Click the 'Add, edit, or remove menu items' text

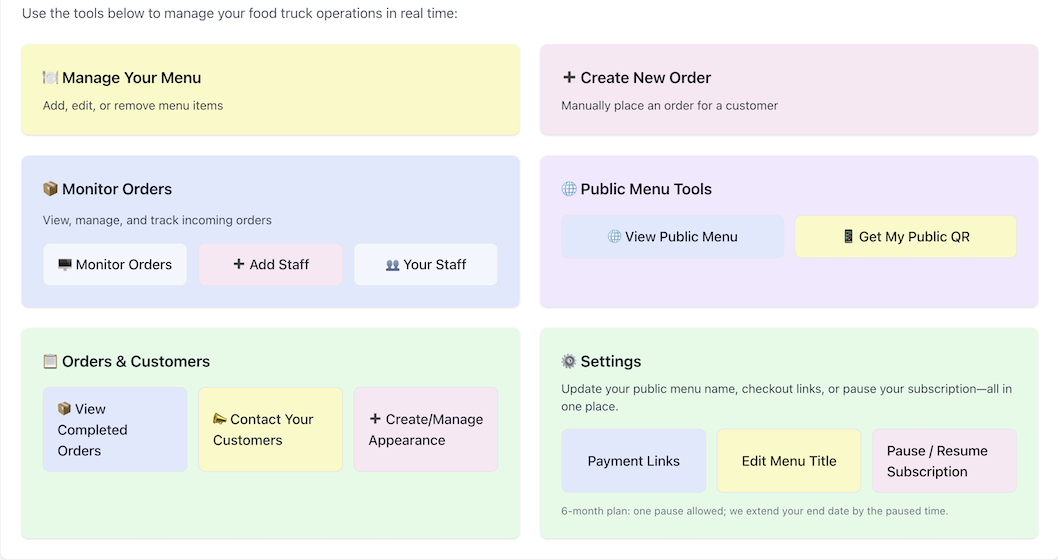click(133, 105)
